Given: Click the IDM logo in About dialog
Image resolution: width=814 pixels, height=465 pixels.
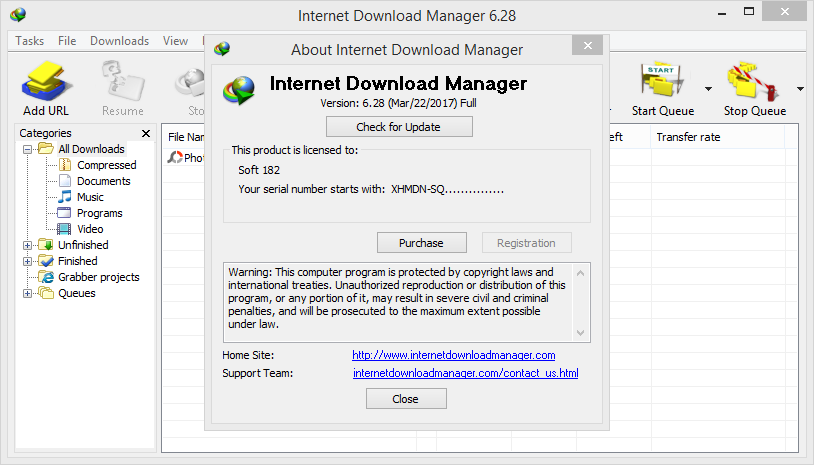Looking at the screenshot, I should point(239,90).
